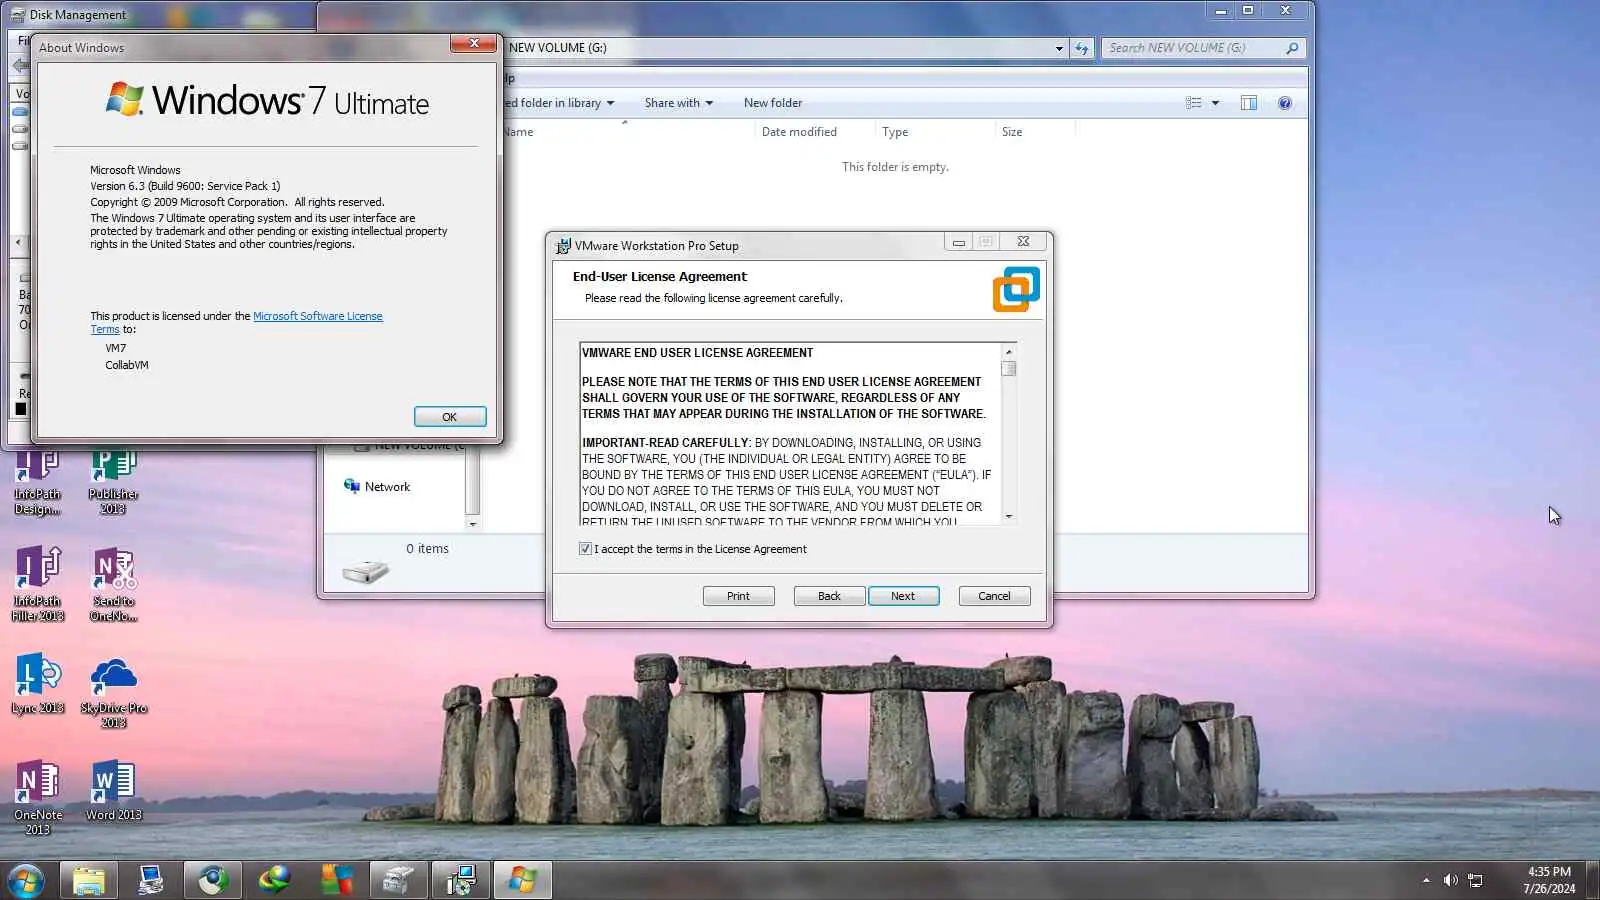Switch to Disk Management taskbar button
Image resolution: width=1600 pixels, height=900 pixels.
click(x=399, y=881)
